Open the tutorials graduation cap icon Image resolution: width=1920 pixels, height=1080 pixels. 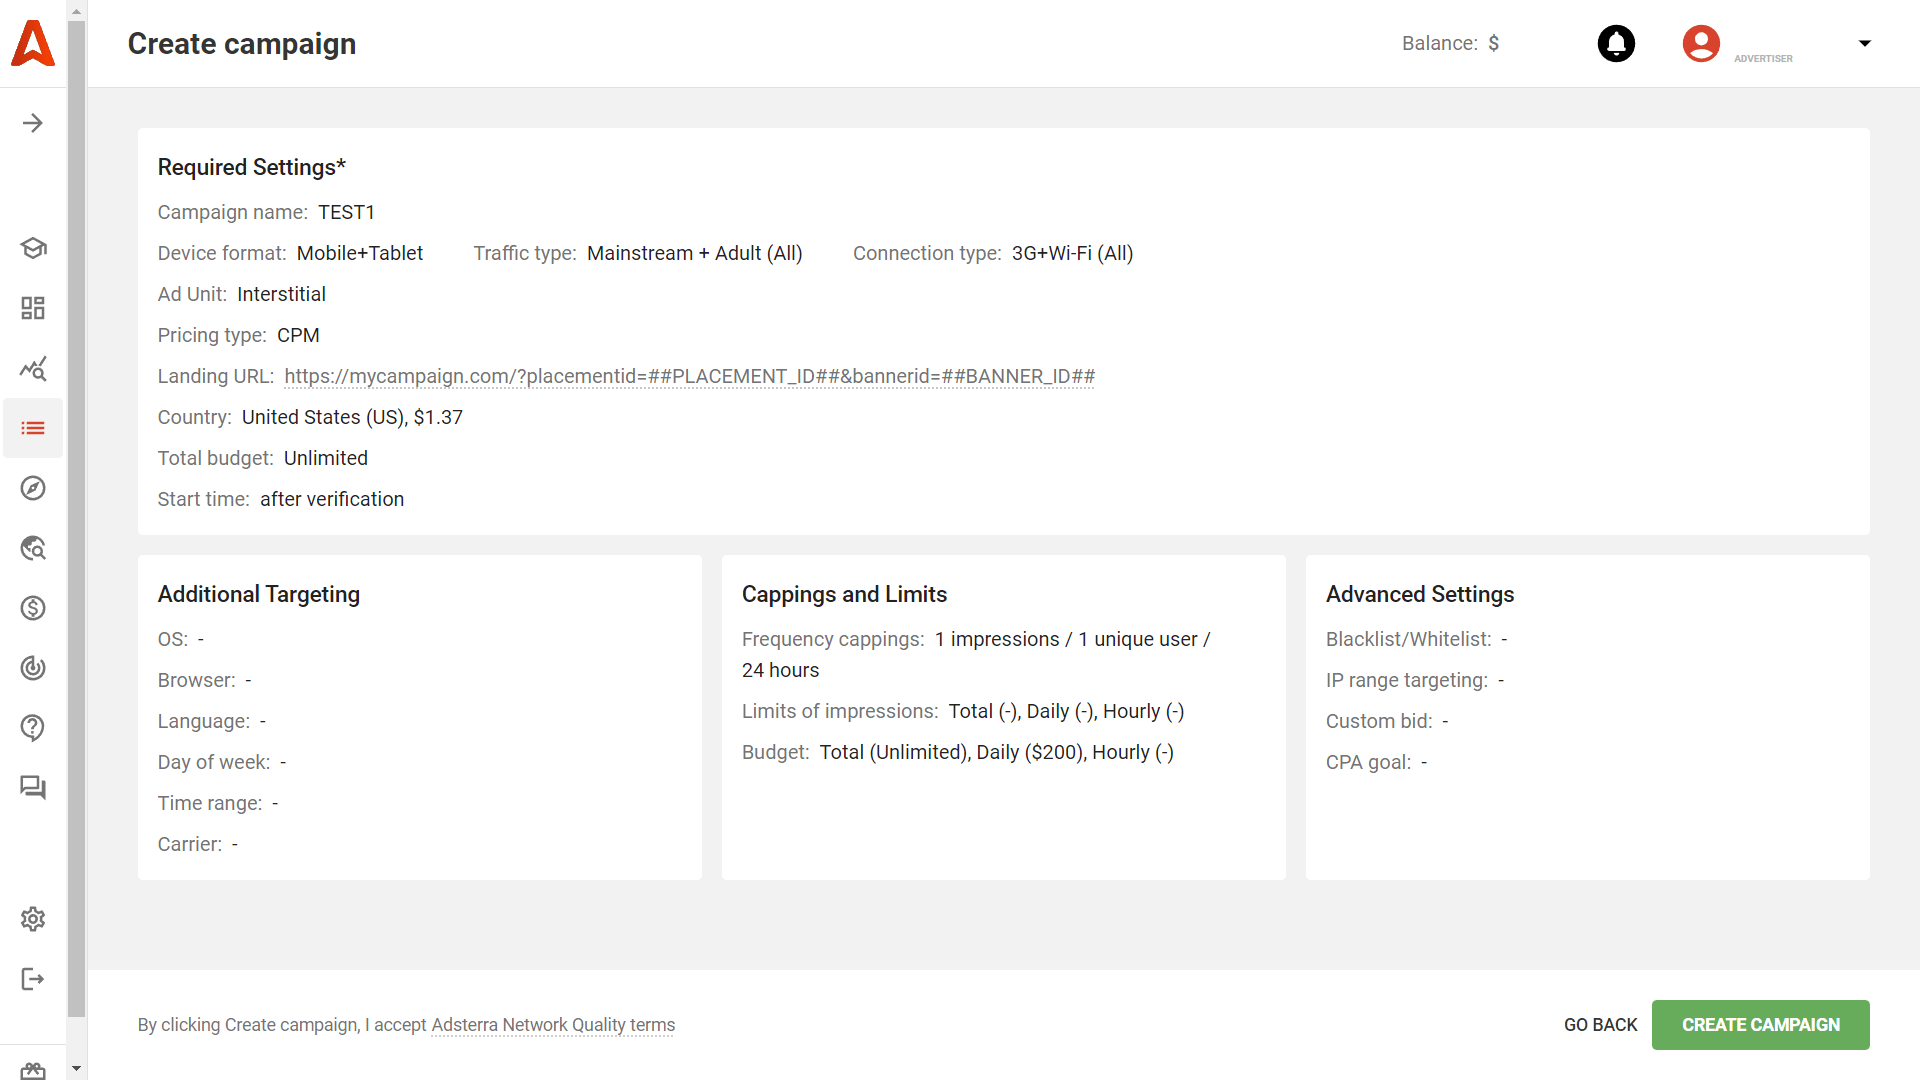[33, 248]
